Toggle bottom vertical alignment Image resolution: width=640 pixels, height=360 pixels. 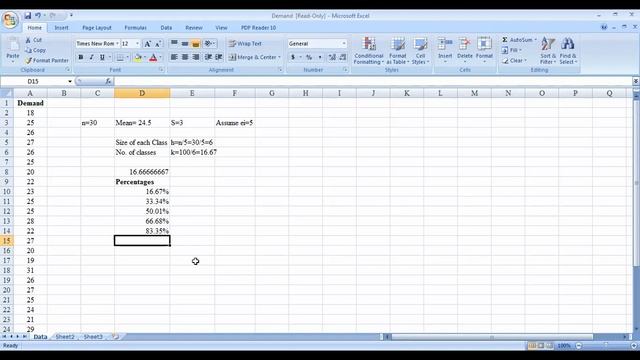(x=196, y=43)
